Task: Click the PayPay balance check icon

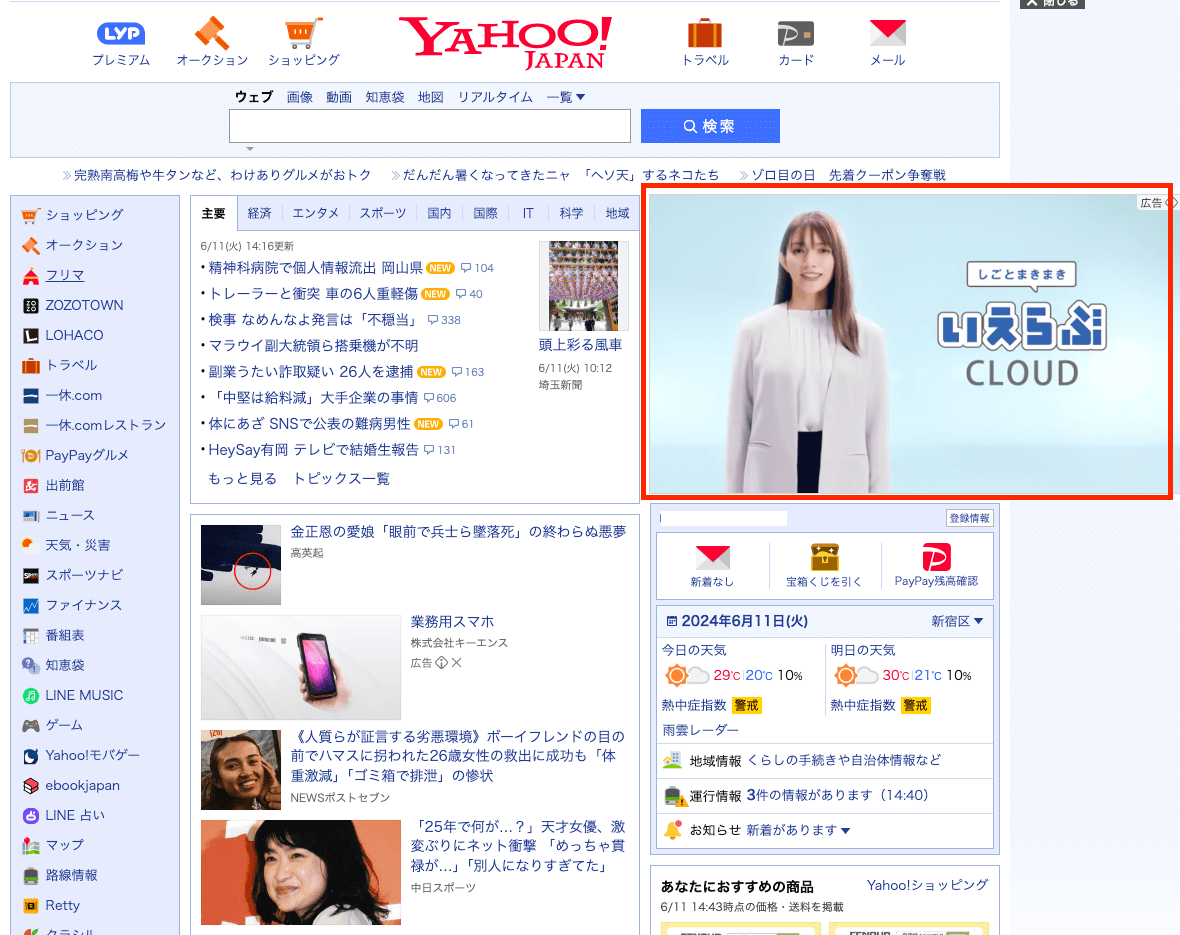Action: click(x=936, y=558)
